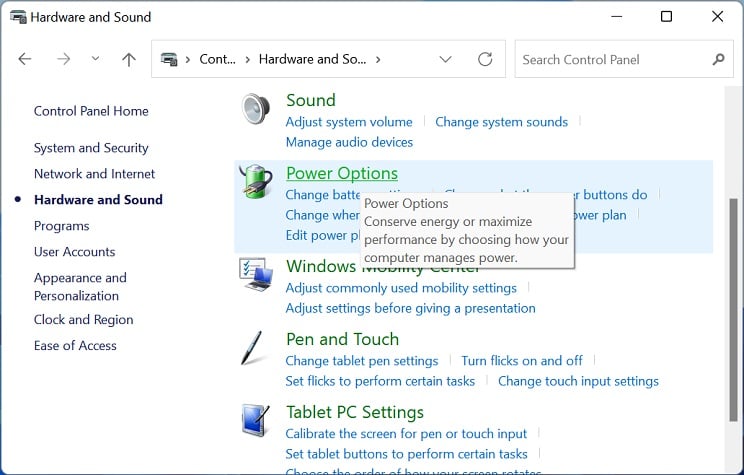Expand the address bar history dropdown
Image resolution: width=744 pixels, height=475 pixels.
click(x=445, y=59)
